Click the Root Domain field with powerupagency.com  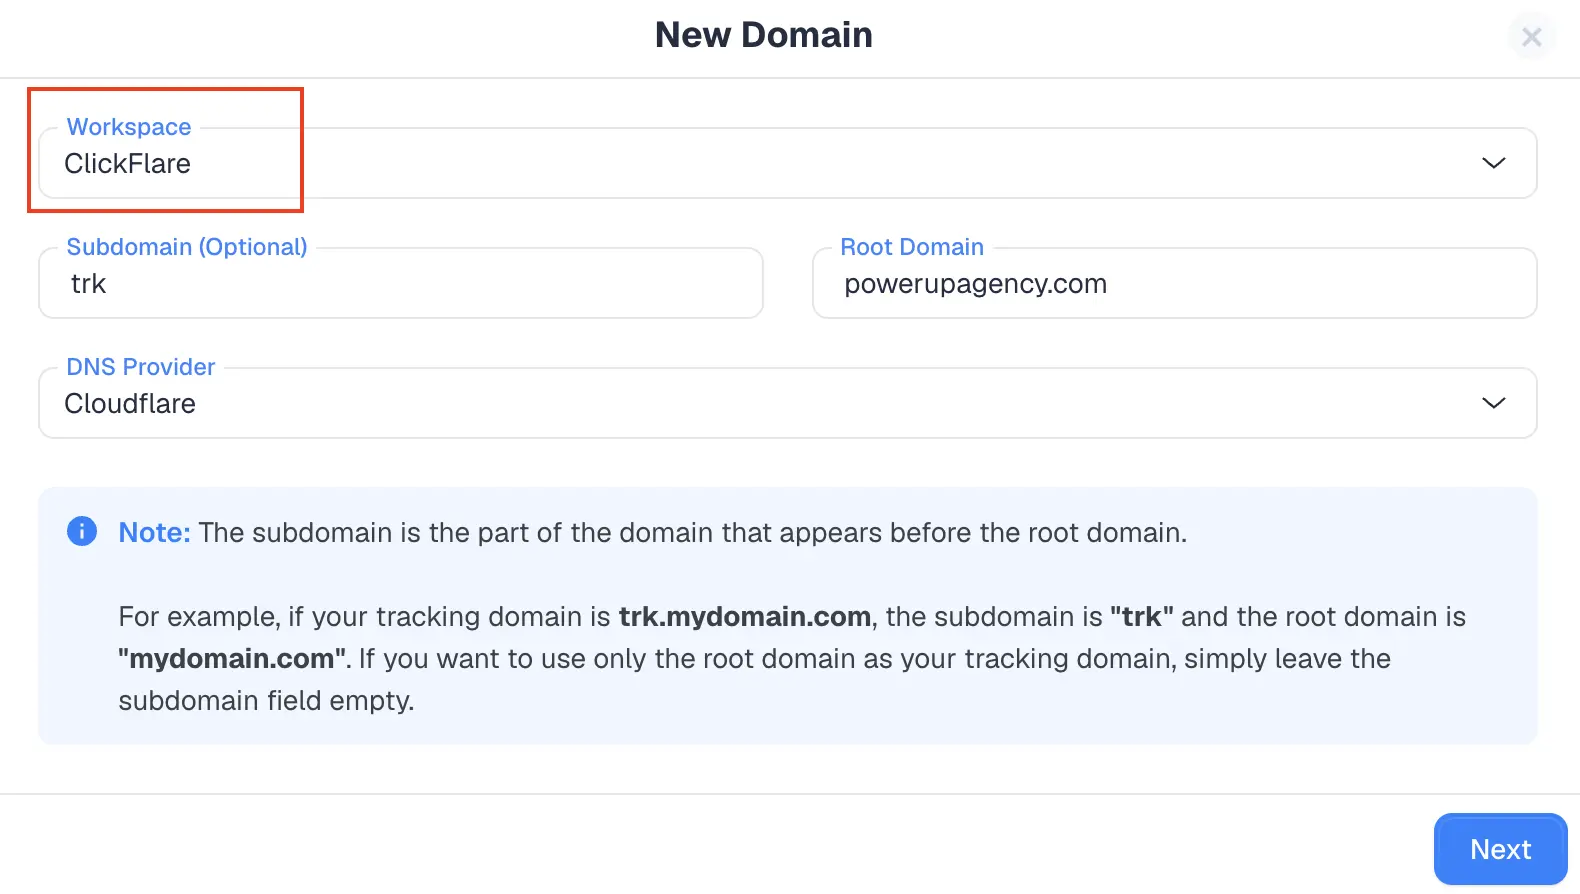coord(1174,283)
